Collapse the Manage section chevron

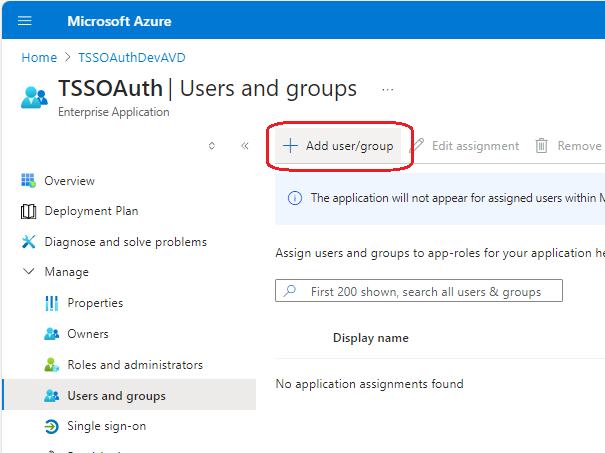tap(29, 272)
